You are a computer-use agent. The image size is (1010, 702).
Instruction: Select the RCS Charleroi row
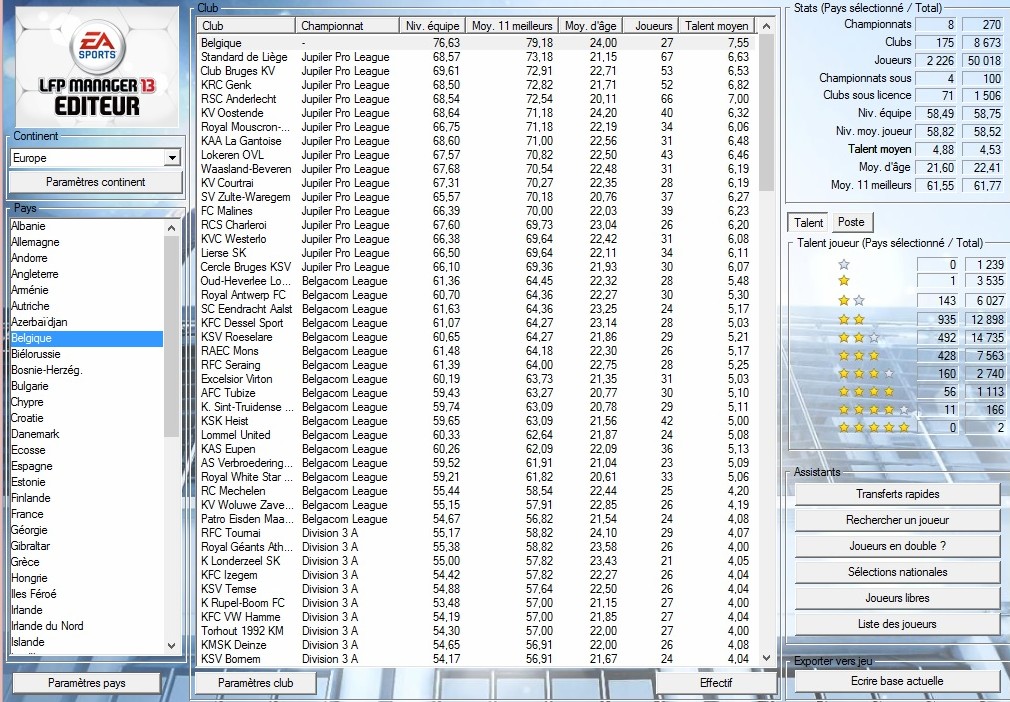coord(477,225)
